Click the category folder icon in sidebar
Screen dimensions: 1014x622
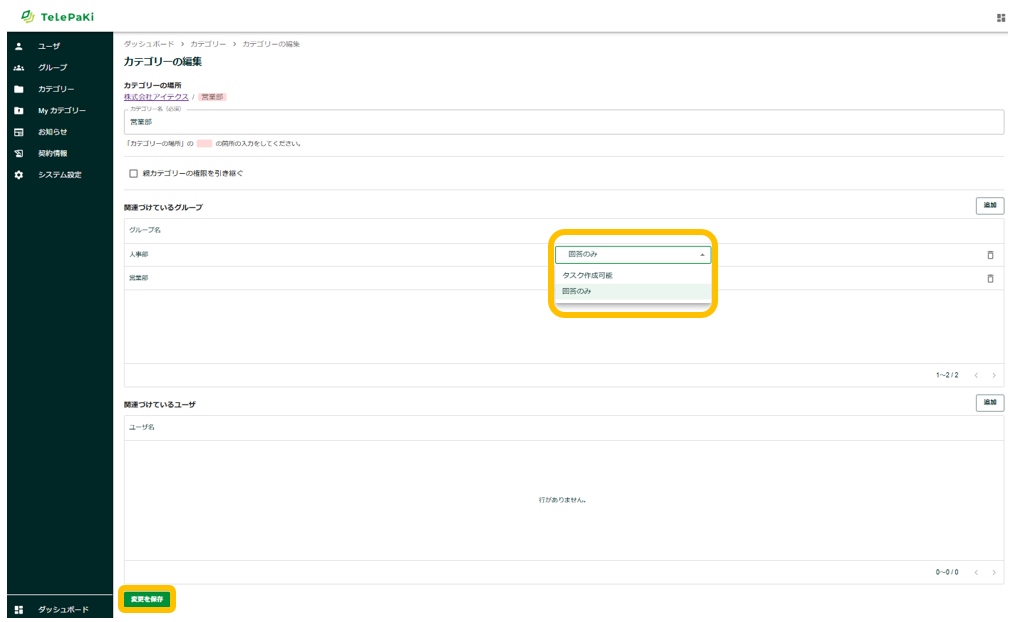click(19, 89)
